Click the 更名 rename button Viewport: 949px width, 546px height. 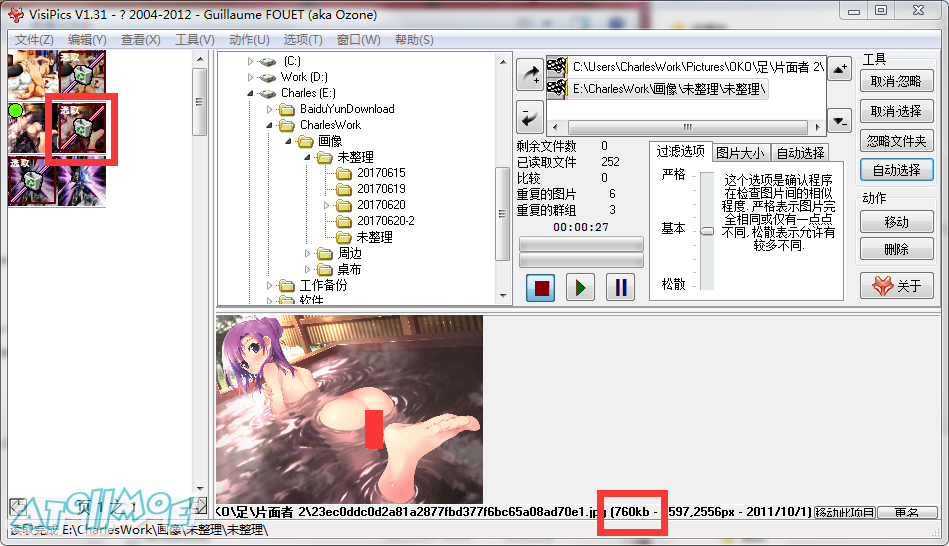pos(906,512)
